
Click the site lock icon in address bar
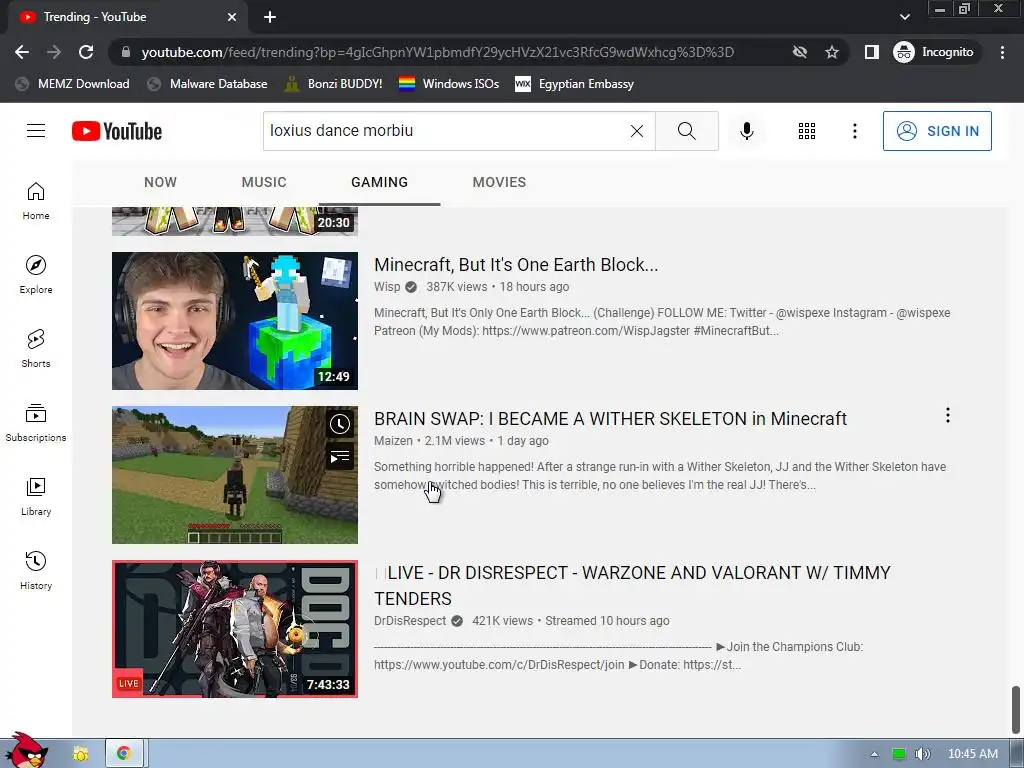pos(126,52)
